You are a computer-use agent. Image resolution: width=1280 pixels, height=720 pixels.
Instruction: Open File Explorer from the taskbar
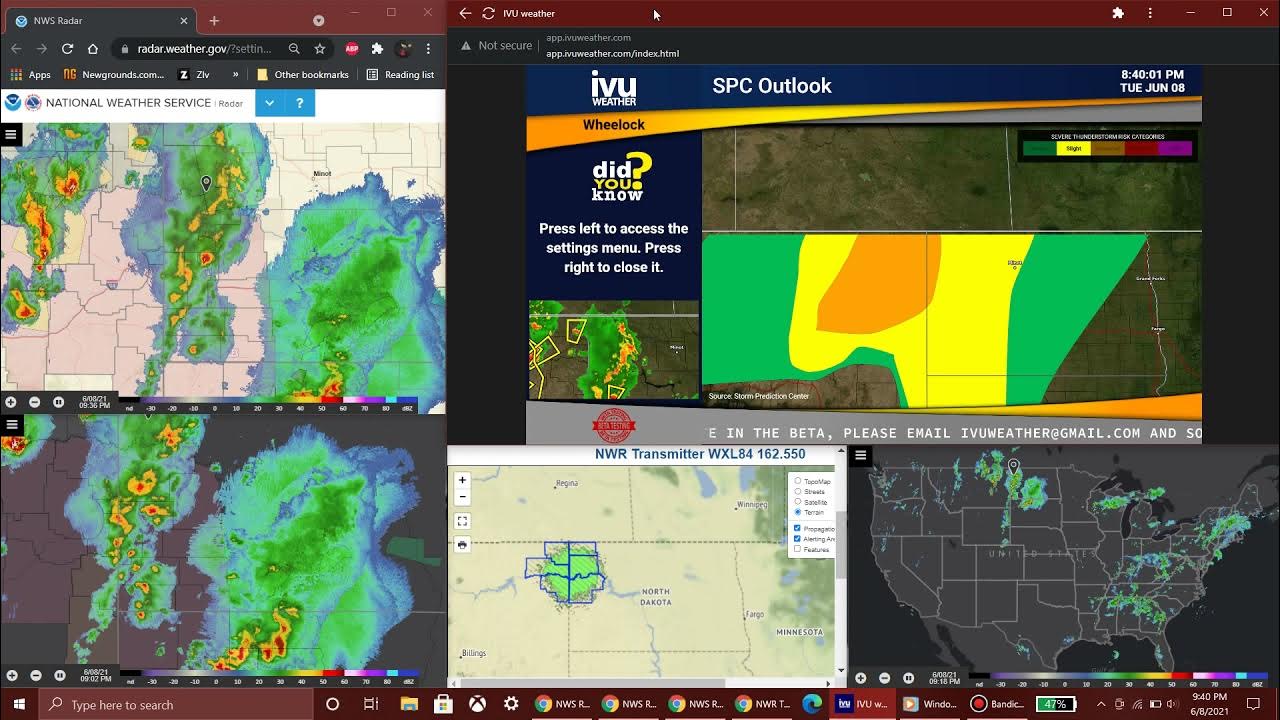coord(409,704)
